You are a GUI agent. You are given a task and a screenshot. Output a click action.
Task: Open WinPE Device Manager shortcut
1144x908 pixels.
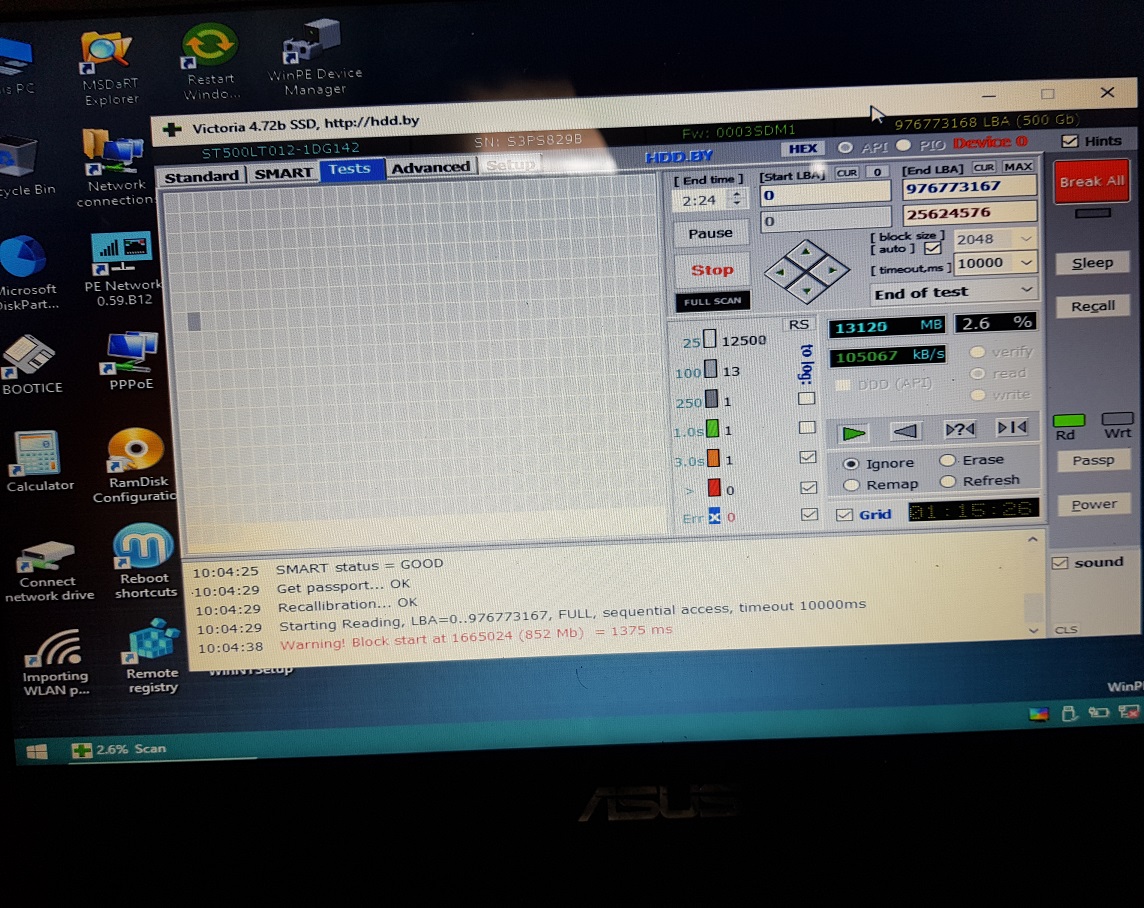pos(314,58)
